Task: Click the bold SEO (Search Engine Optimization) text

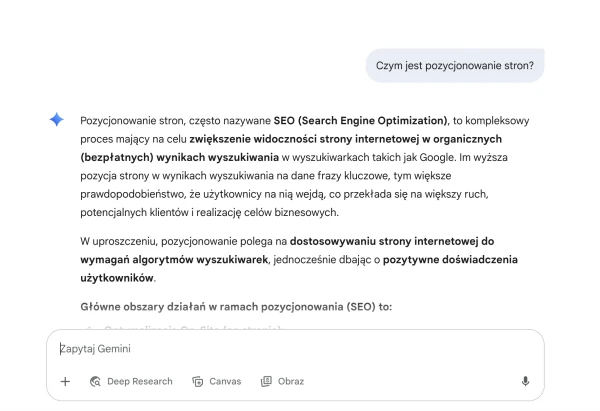Action: pyautogui.click(x=360, y=121)
